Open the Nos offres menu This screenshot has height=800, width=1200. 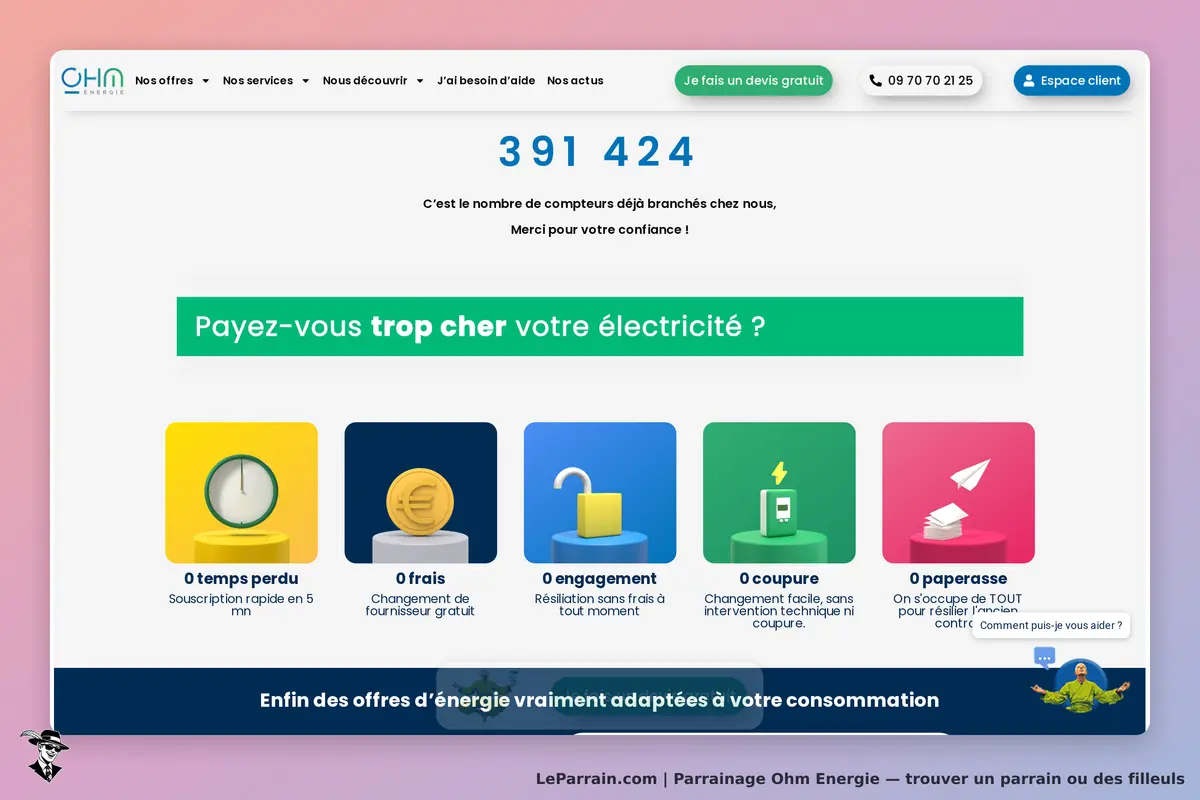click(x=164, y=81)
